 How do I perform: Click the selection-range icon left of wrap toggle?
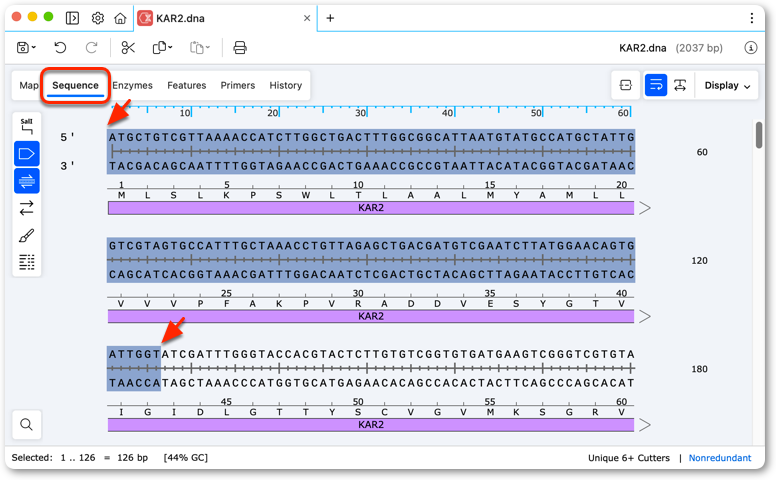[x=626, y=85]
